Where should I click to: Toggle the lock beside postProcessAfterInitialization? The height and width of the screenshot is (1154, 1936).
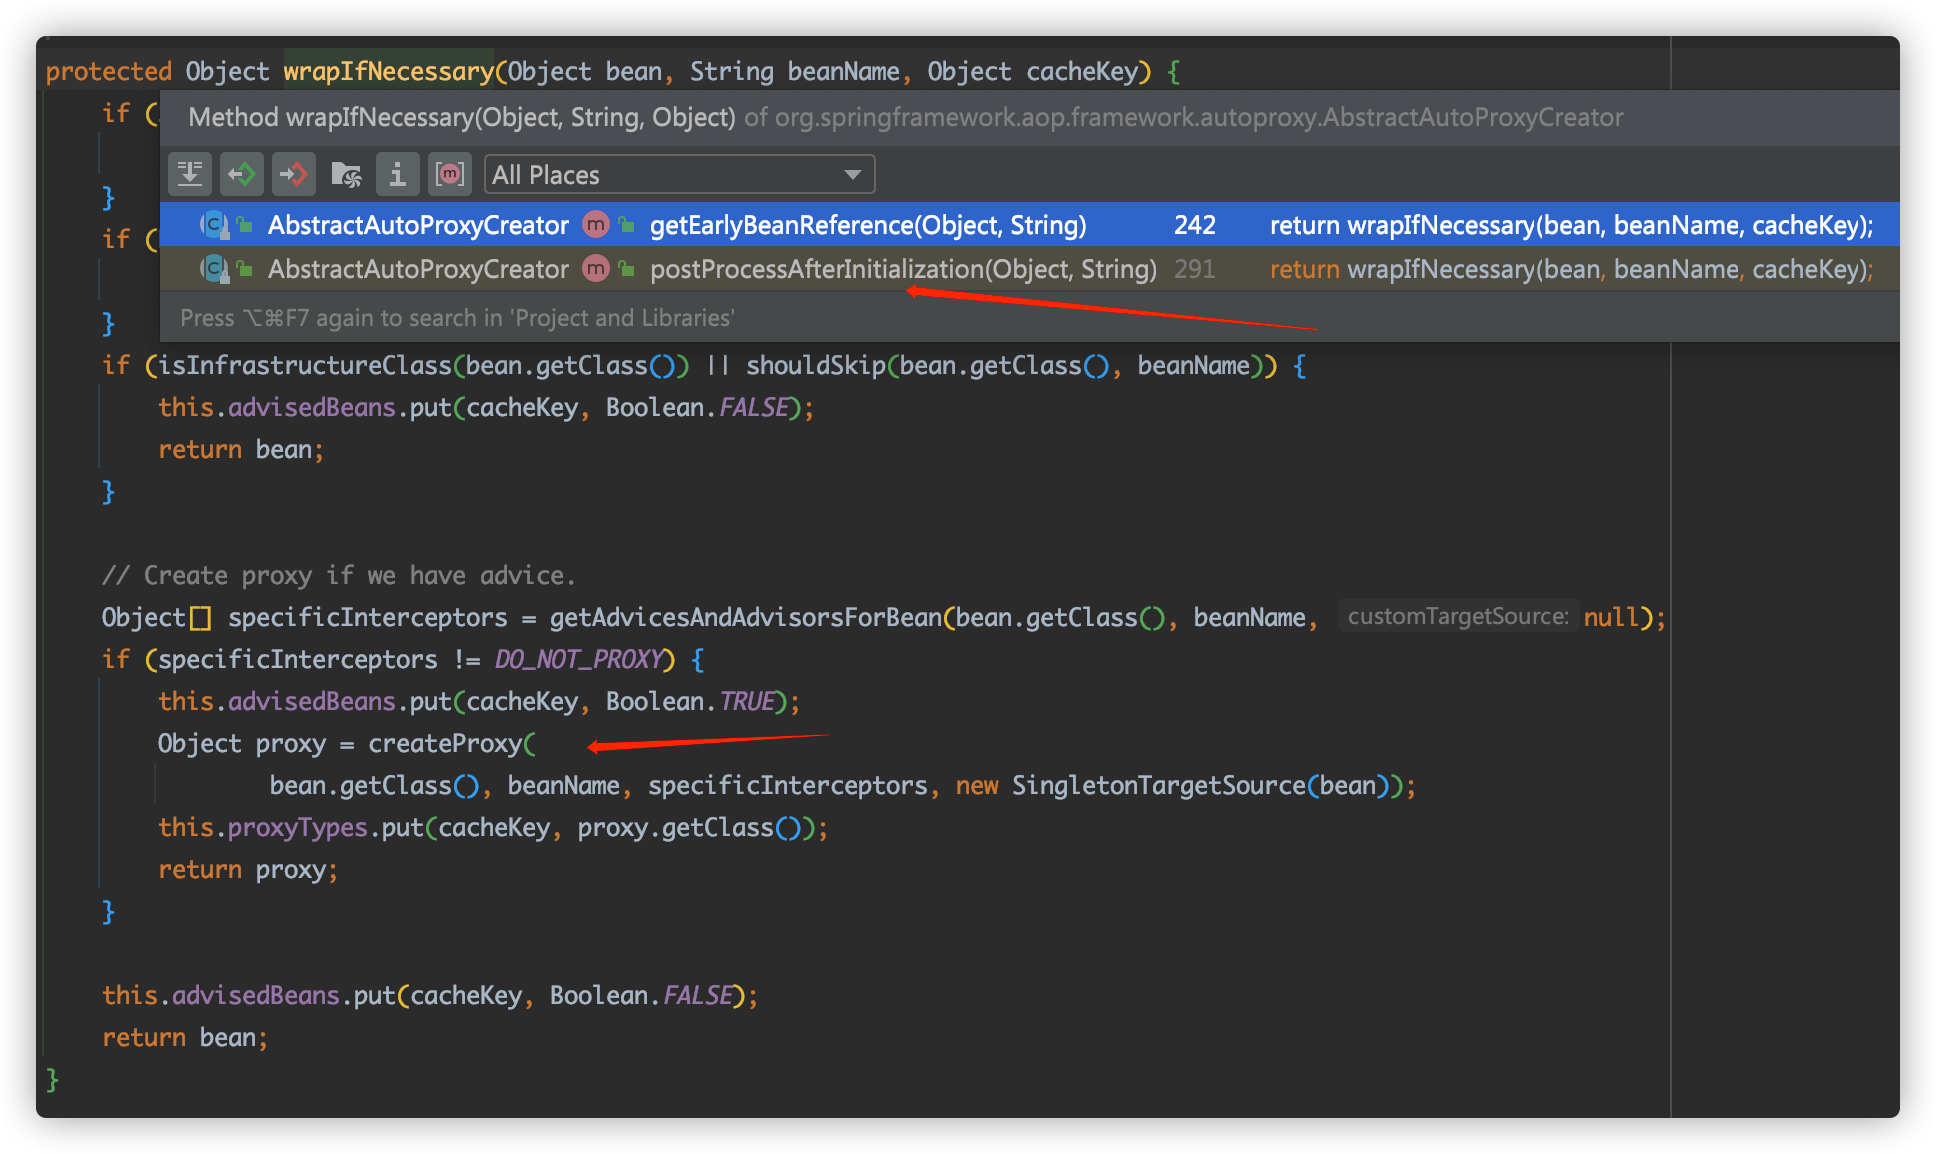point(625,269)
